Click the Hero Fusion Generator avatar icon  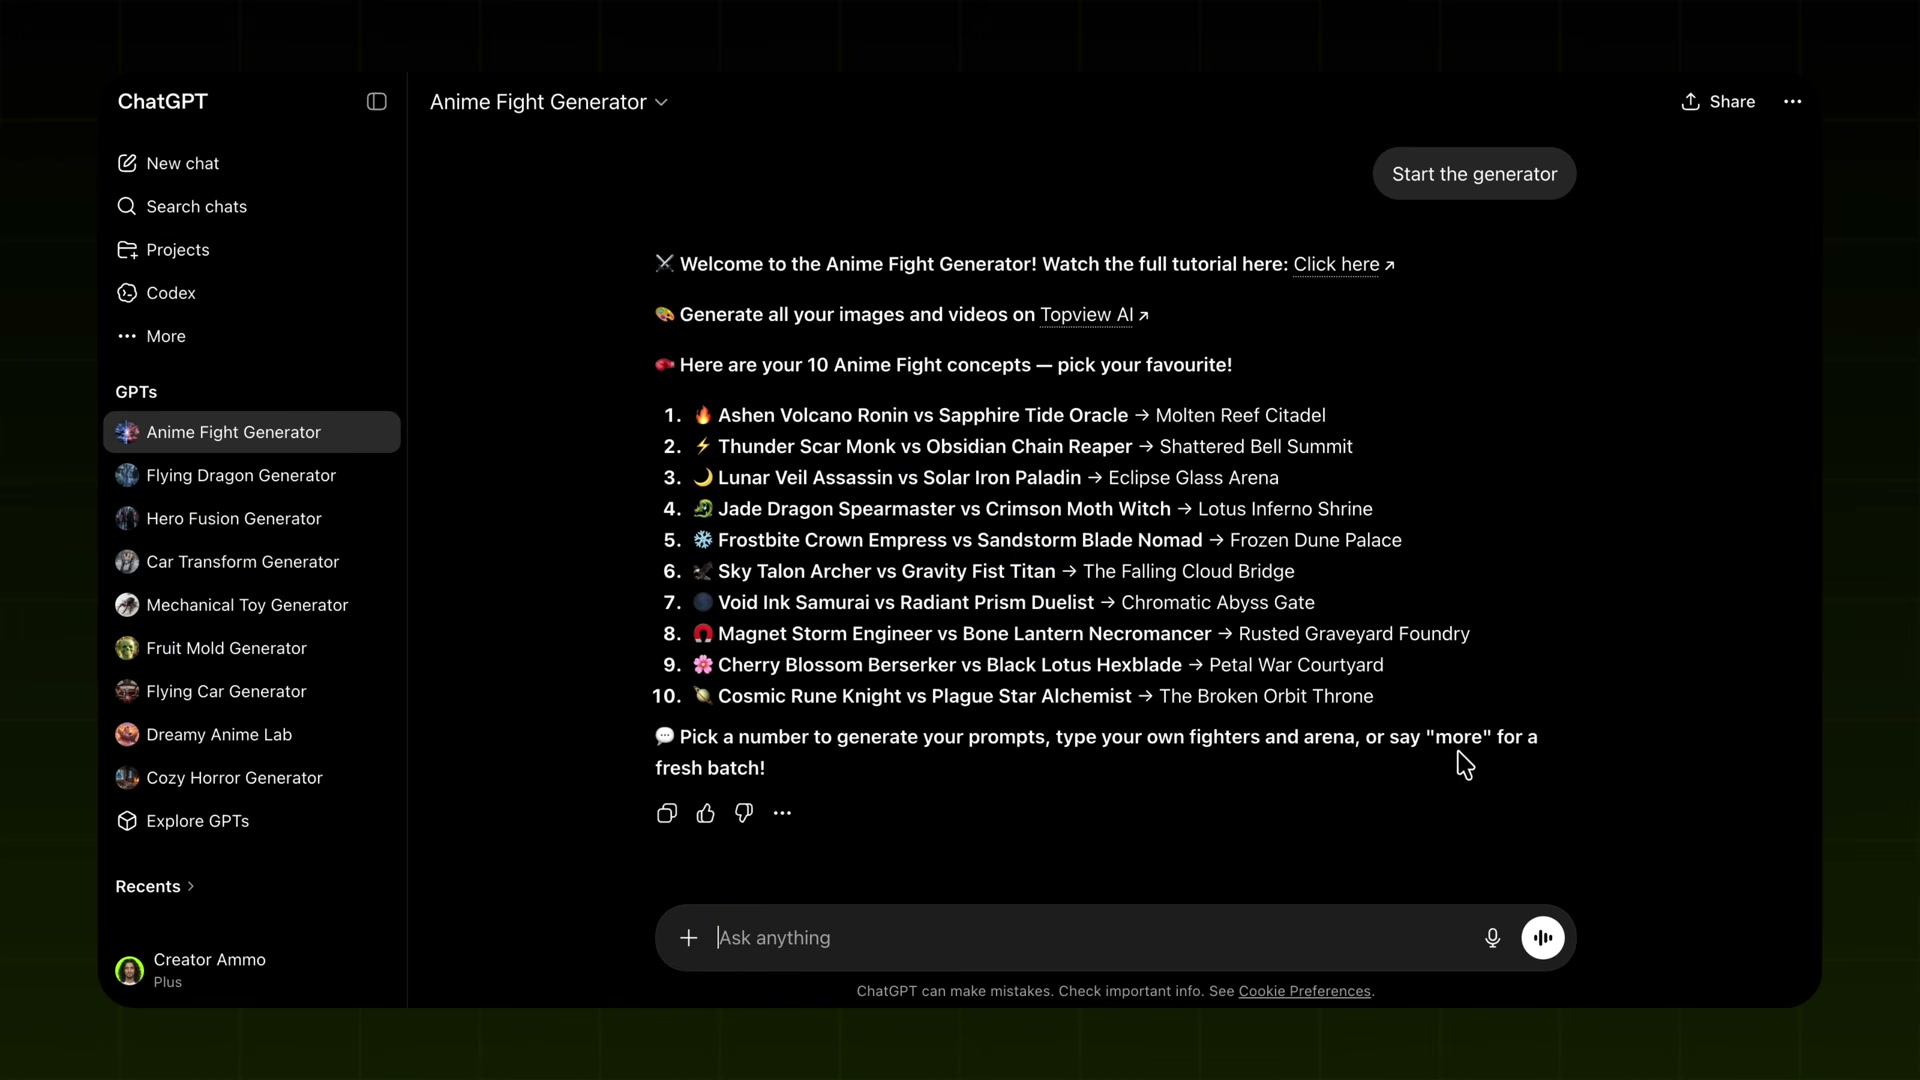[127, 518]
